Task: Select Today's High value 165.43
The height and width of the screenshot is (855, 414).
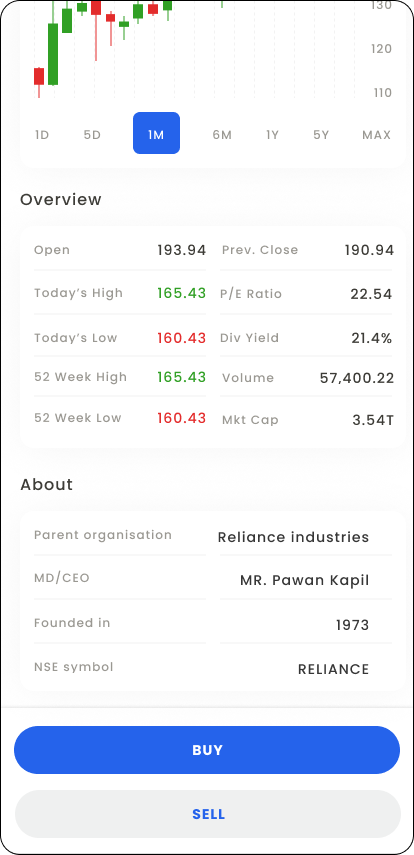Action: tap(182, 293)
